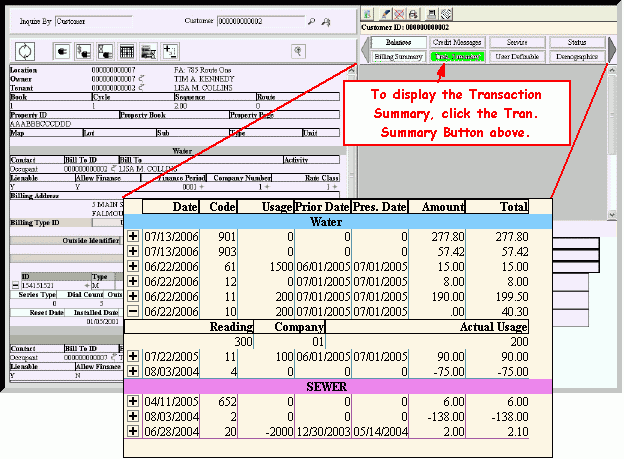Click the plus beside Company Number 1
The height and width of the screenshot is (459, 624).
267,187
